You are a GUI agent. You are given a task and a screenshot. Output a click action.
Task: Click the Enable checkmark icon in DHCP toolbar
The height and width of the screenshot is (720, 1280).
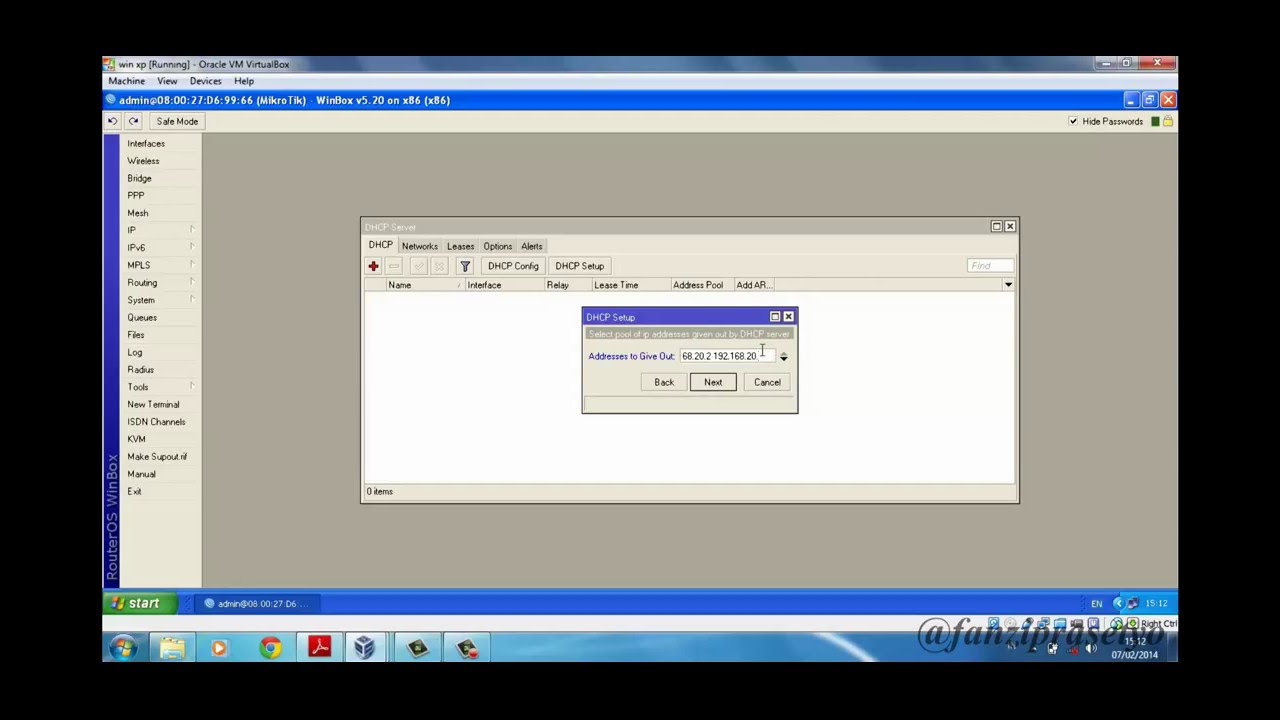(x=418, y=266)
